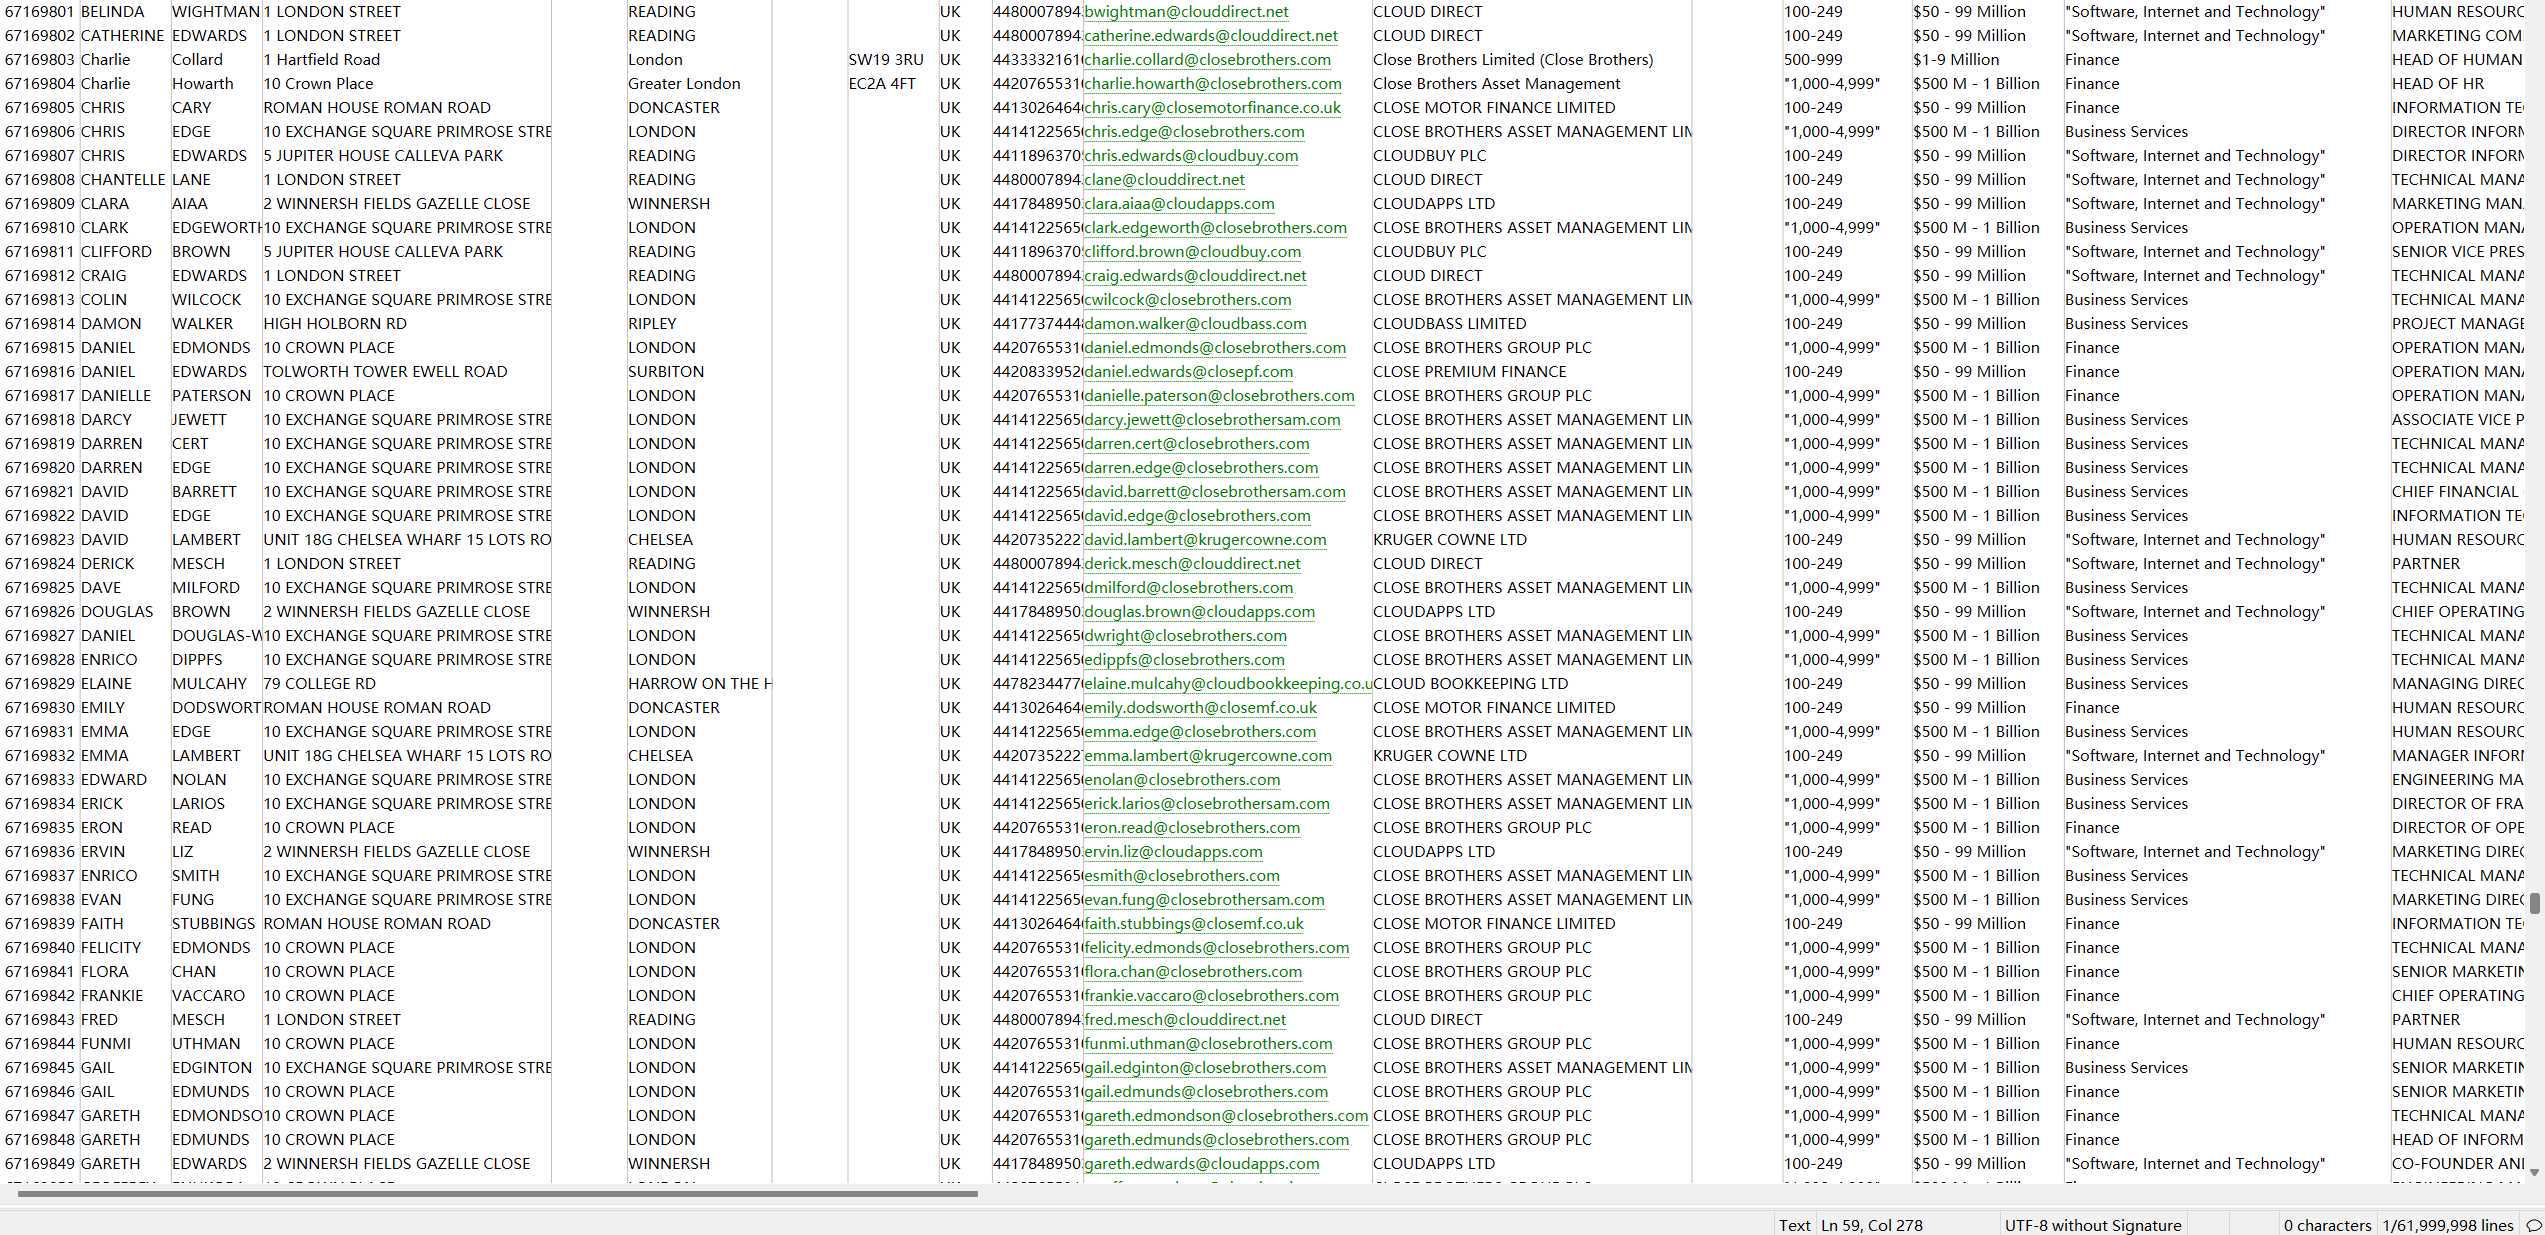2545x1235 pixels.
Task: Click the job title cell HEAD OF HR
Action: [x=2438, y=84]
